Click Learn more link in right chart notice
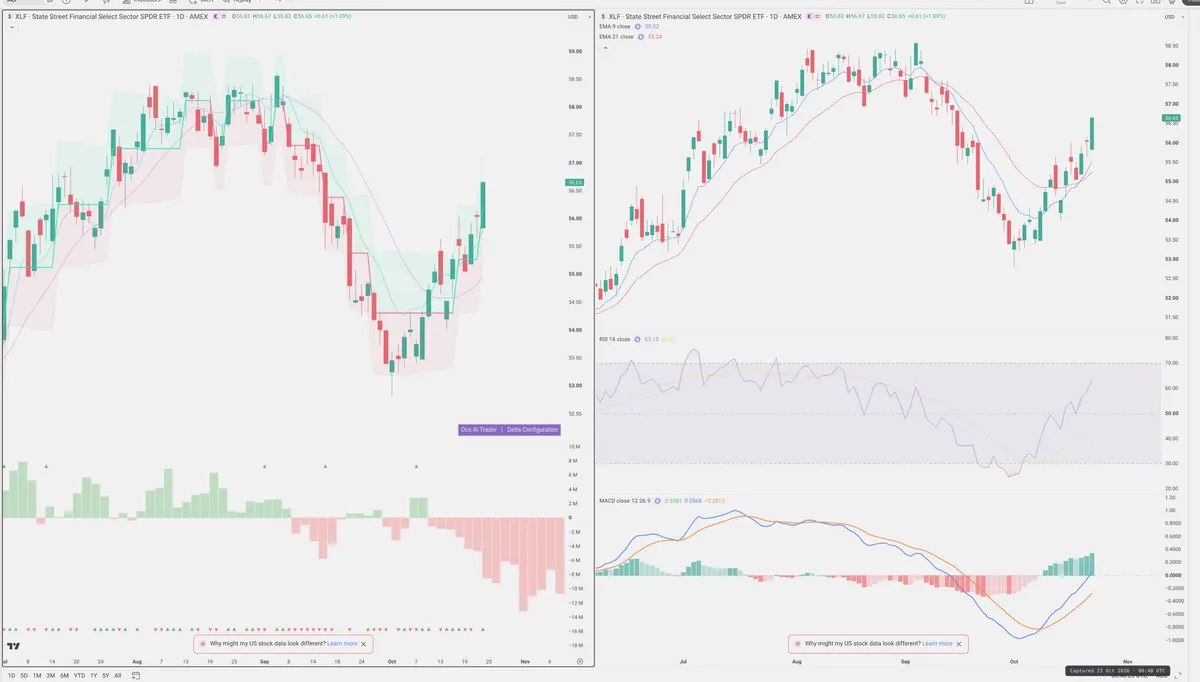1200x682 pixels. click(x=937, y=644)
